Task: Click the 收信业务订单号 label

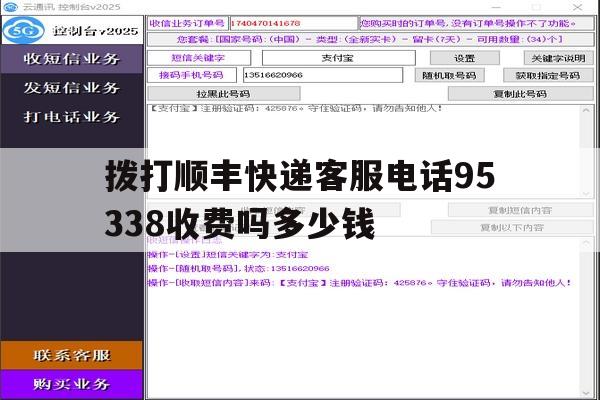Action: click(188, 23)
